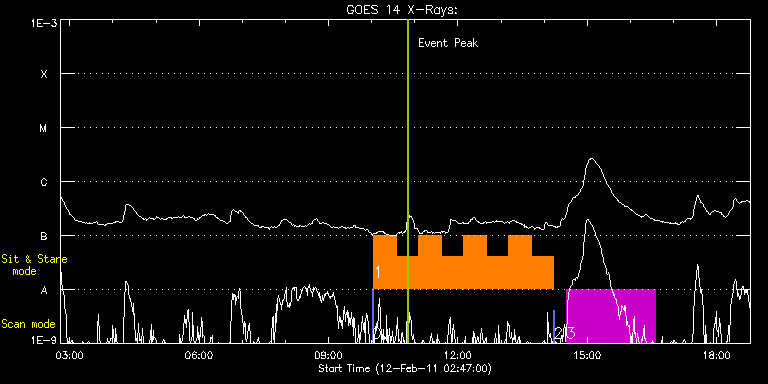Click the 1E-3 axis maximum label
The image size is (768, 384).
pos(44,23)
